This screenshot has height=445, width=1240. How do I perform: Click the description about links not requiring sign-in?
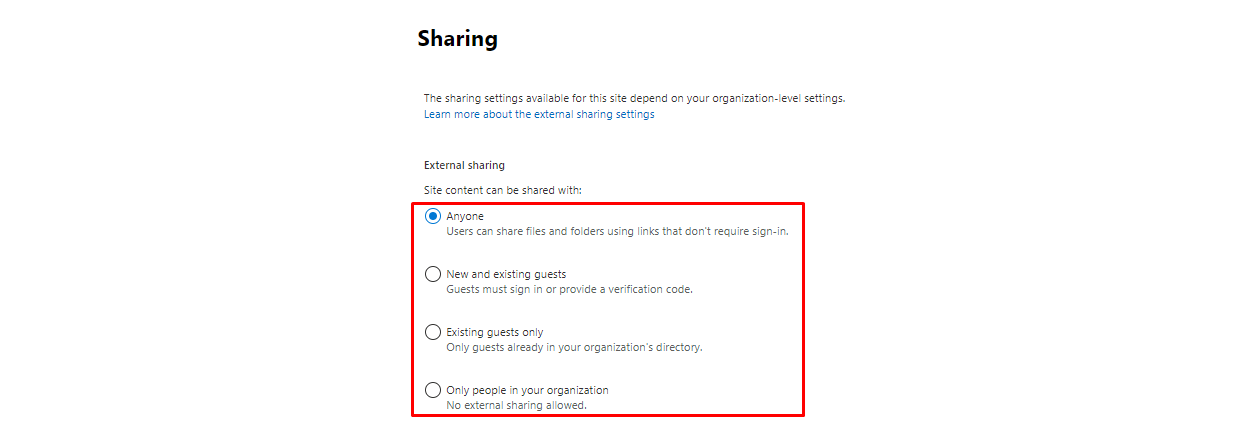coord(617,232)
